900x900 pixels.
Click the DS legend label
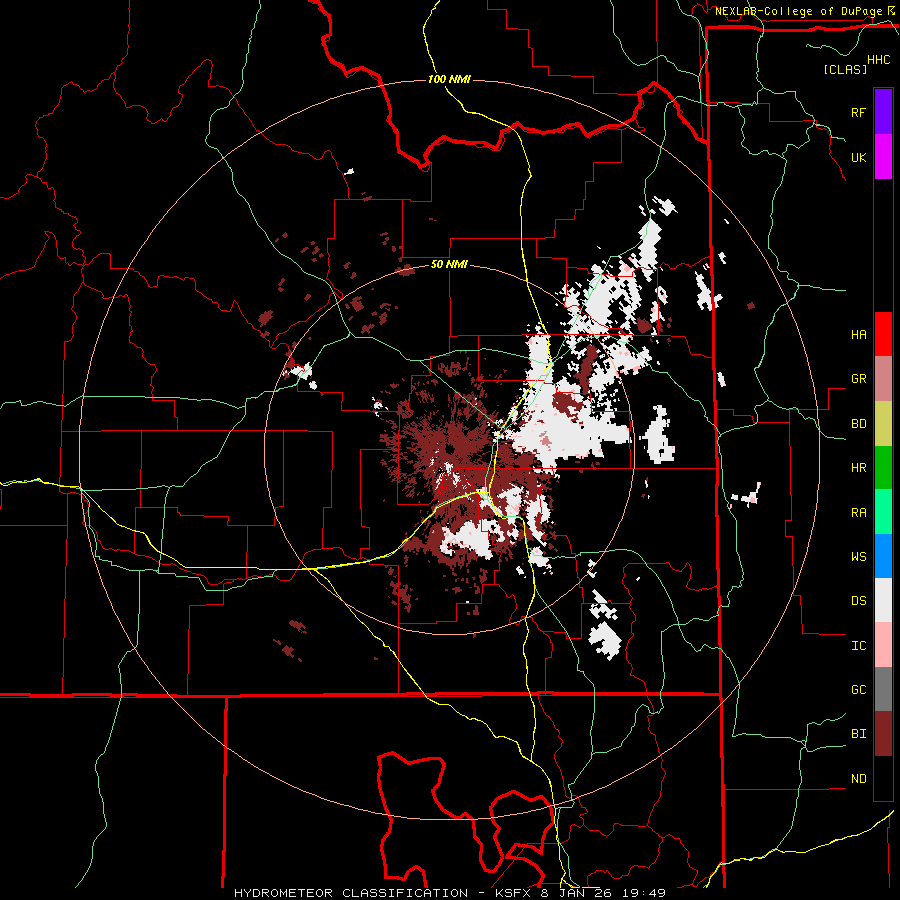tap(858, 600)
